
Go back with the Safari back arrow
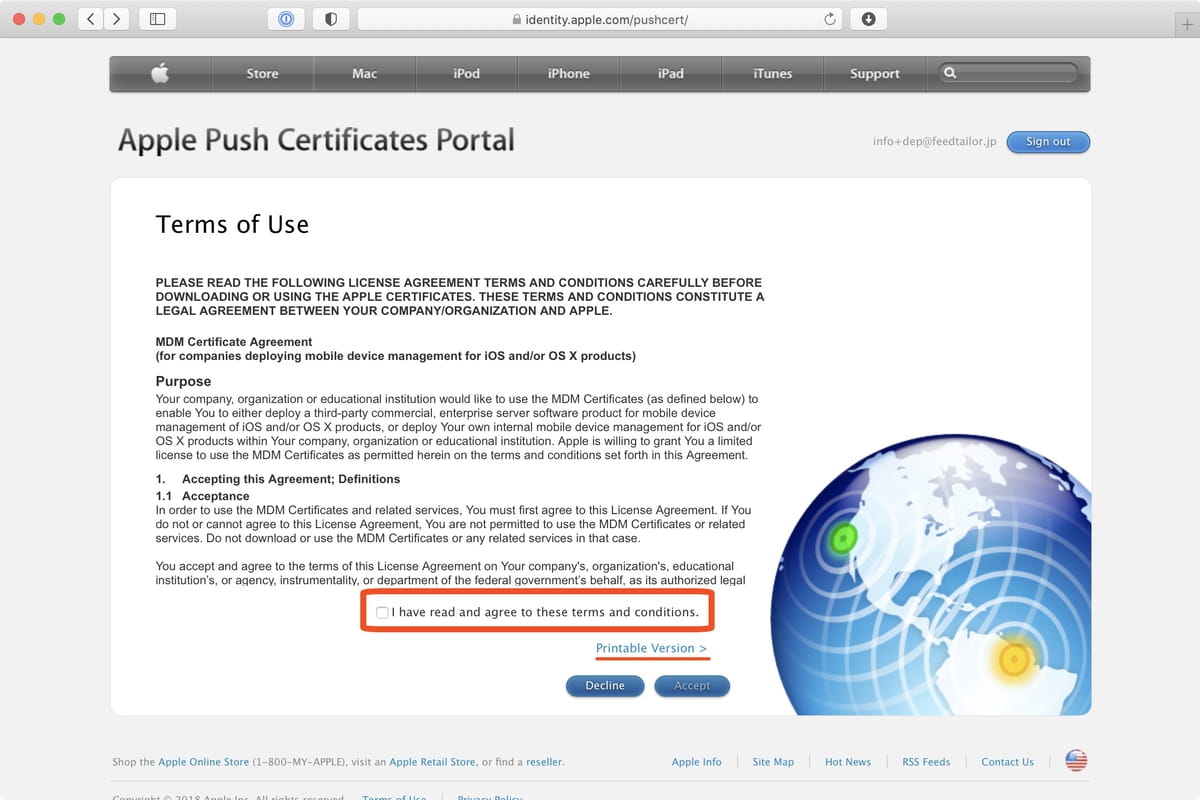coord(90,19)
